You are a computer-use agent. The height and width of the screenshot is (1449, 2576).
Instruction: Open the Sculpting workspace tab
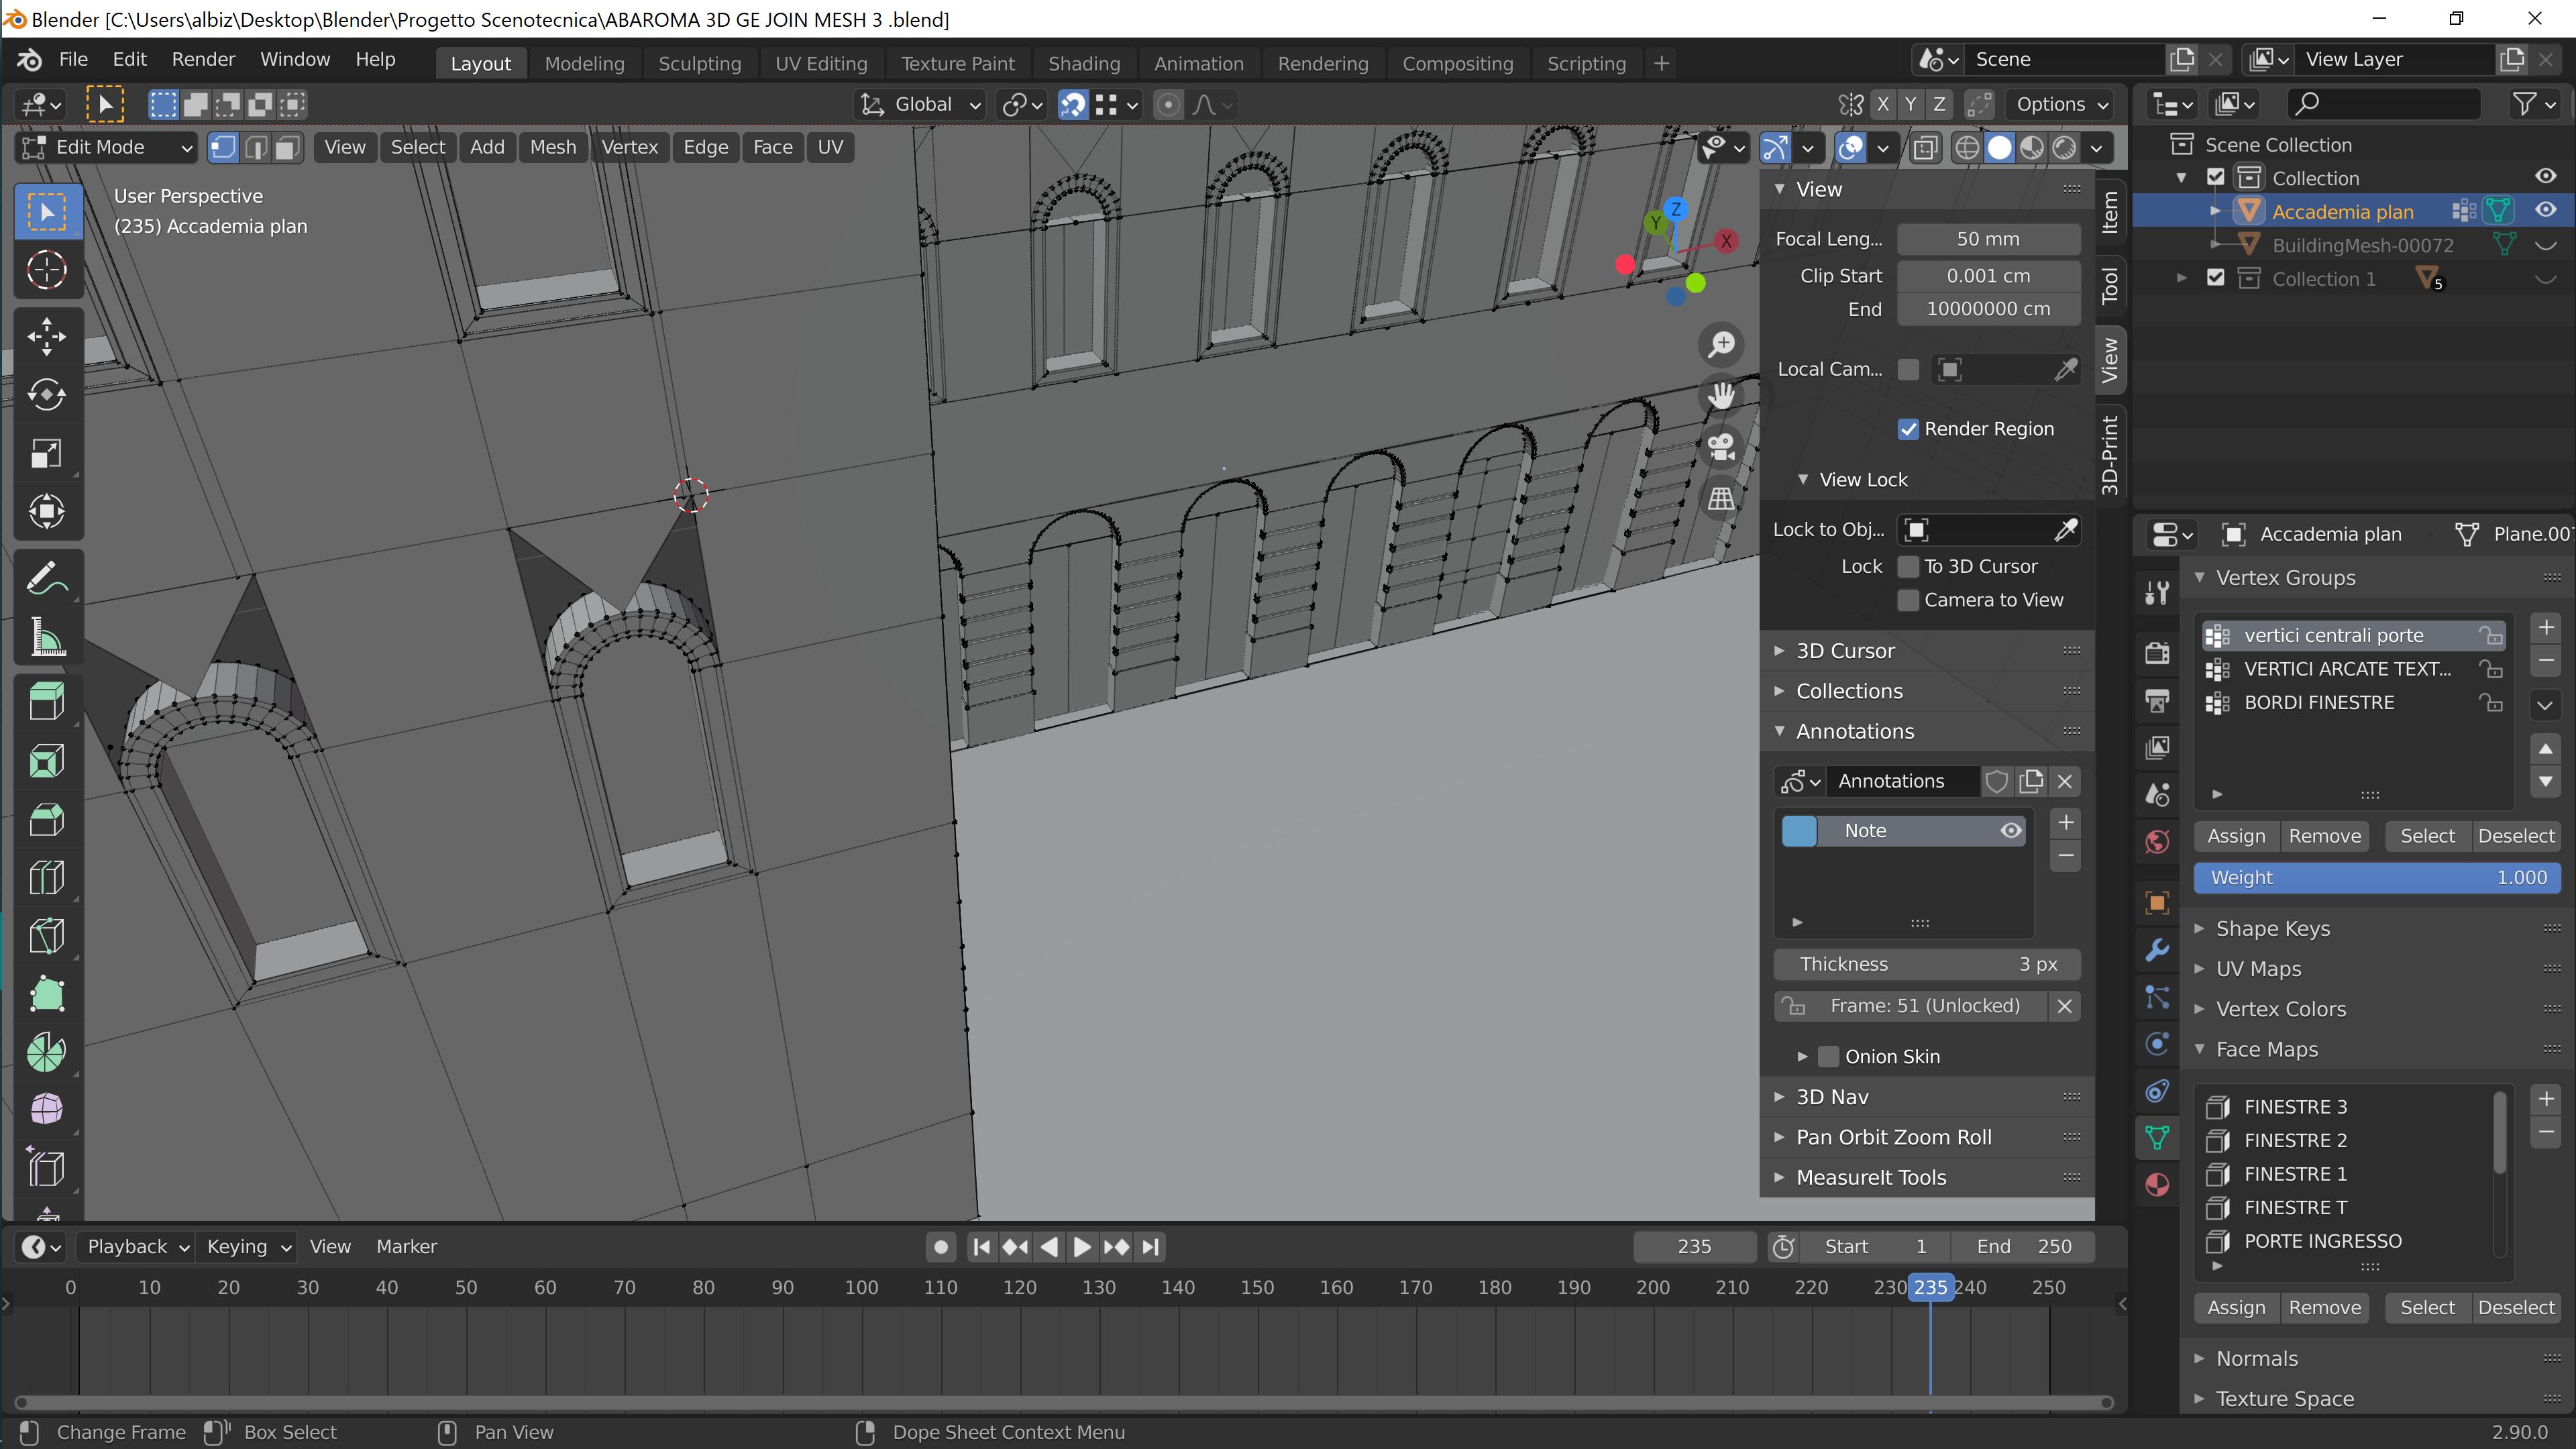[699, 64]
